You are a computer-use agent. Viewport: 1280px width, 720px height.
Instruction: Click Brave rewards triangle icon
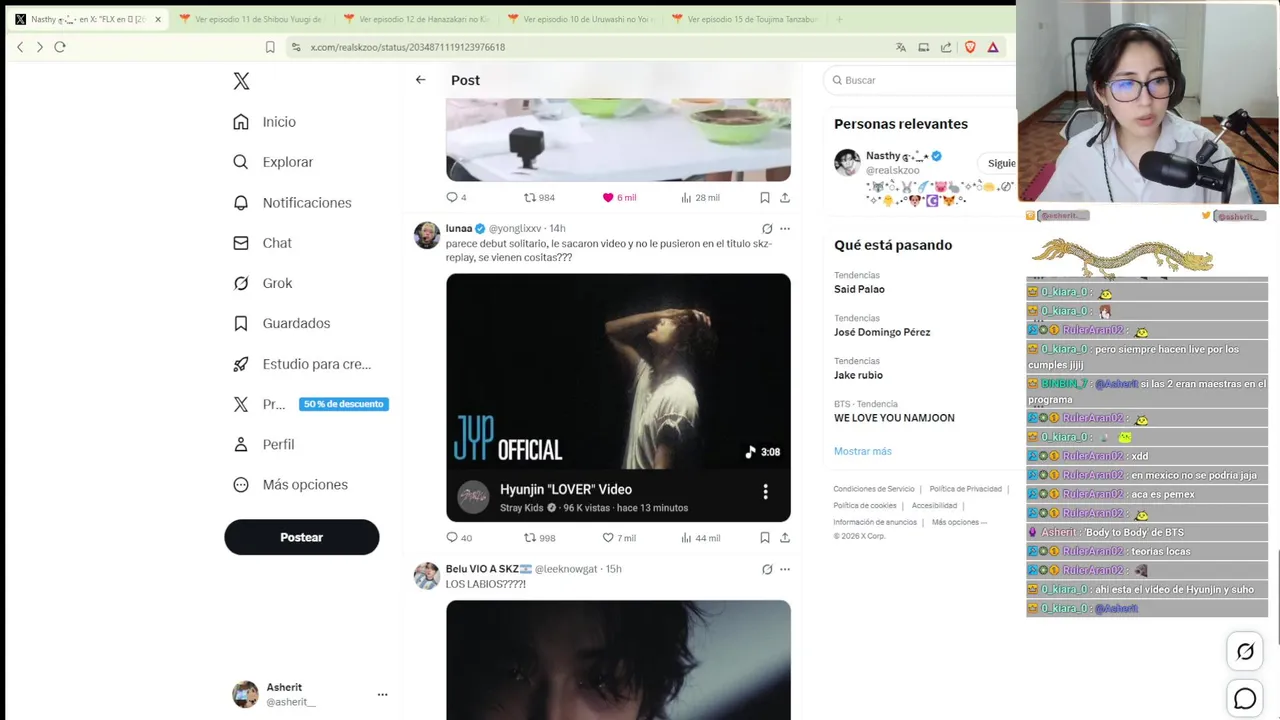(993, 47)
